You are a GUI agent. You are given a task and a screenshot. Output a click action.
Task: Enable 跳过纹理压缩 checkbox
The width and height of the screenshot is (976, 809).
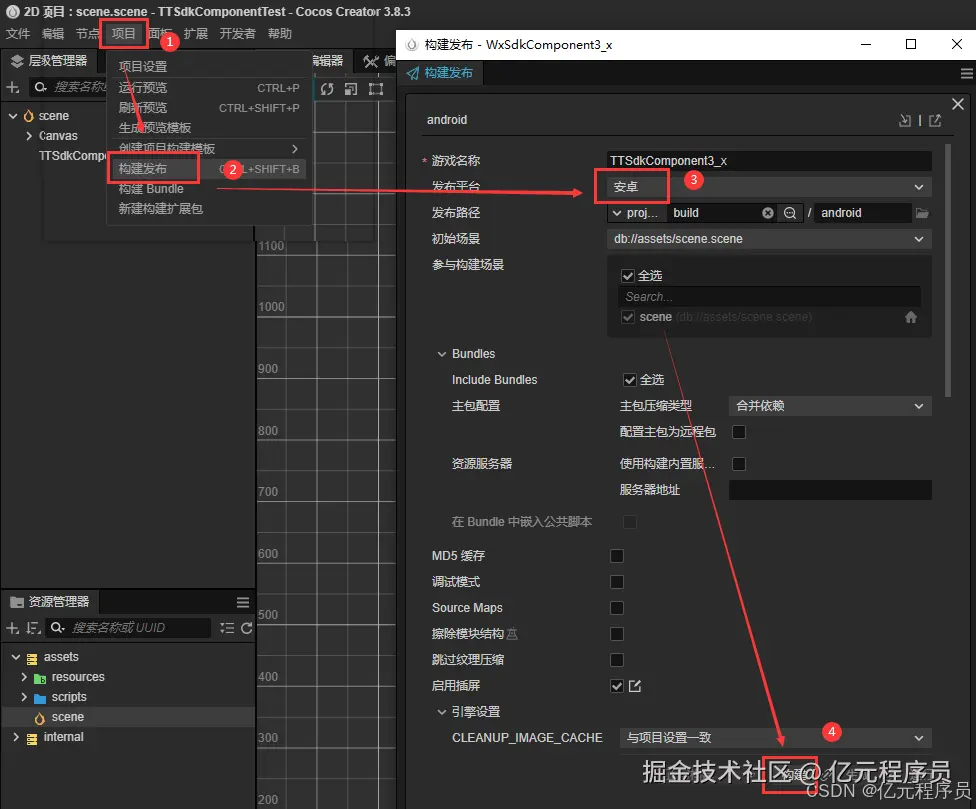coord(617,660)
